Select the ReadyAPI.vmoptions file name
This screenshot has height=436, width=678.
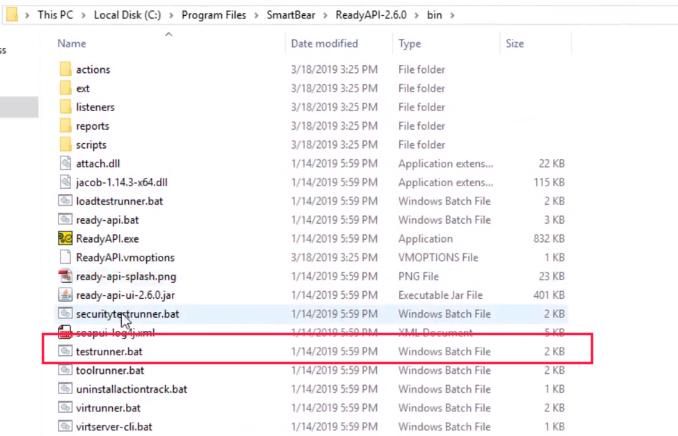(125, 258)
